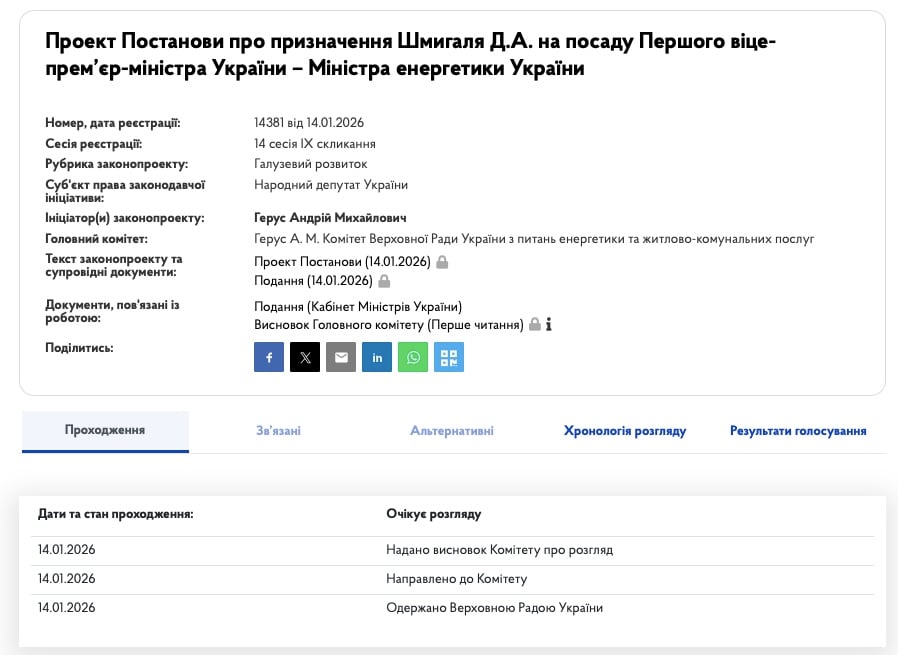Image resolution: width=898 pixels, height=655 pixels.
Task: Click the info icon after Висновок Головного комітету
Action: coord(549,325)
